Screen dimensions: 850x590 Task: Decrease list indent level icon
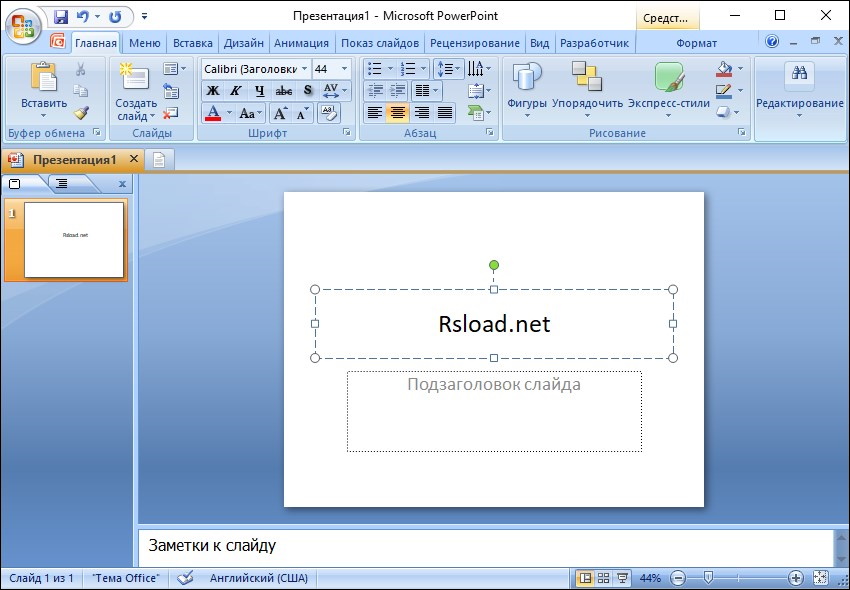375,91
